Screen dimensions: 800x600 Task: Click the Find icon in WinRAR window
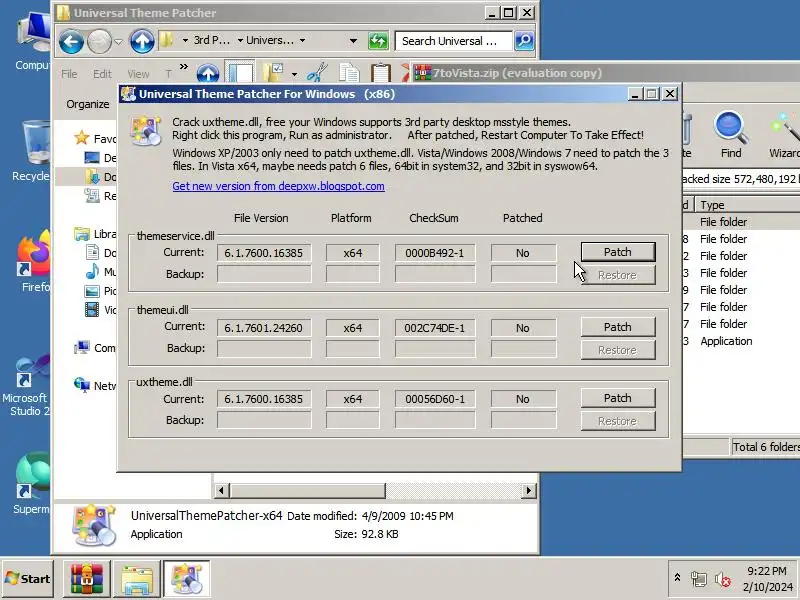click(731, 135)
